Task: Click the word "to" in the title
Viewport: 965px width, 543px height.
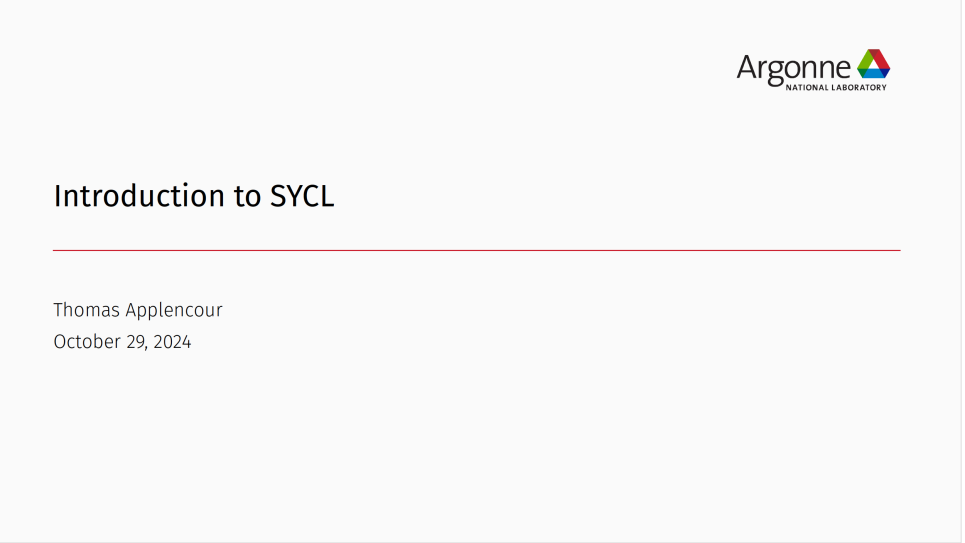Action: 247,197
